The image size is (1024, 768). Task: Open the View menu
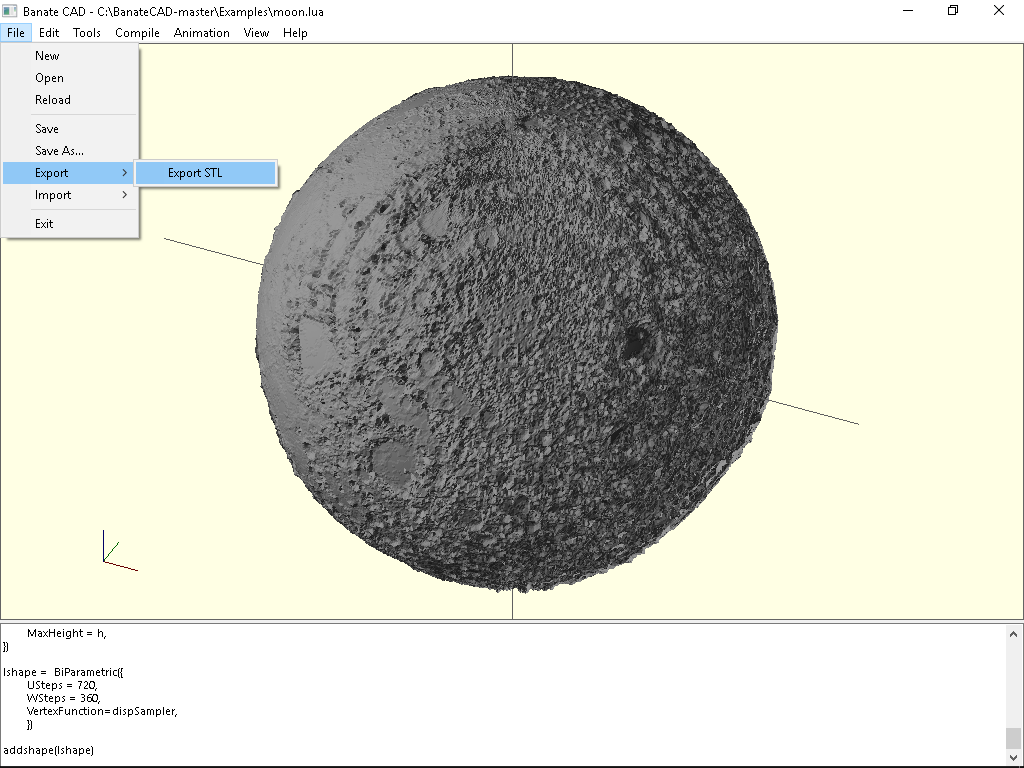tap(256, 32)
